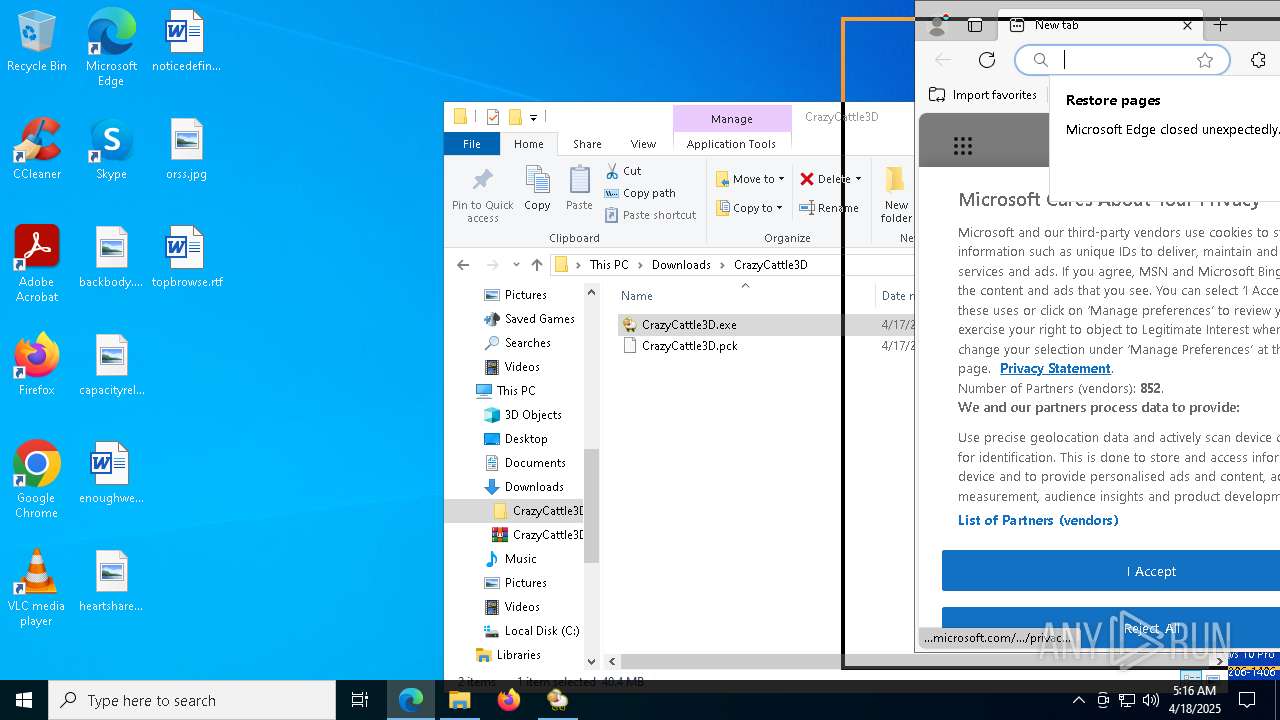This screenshot has height=720, width=1280.
Task: Click Import favorites in Edge
Action: coord(983,95)
